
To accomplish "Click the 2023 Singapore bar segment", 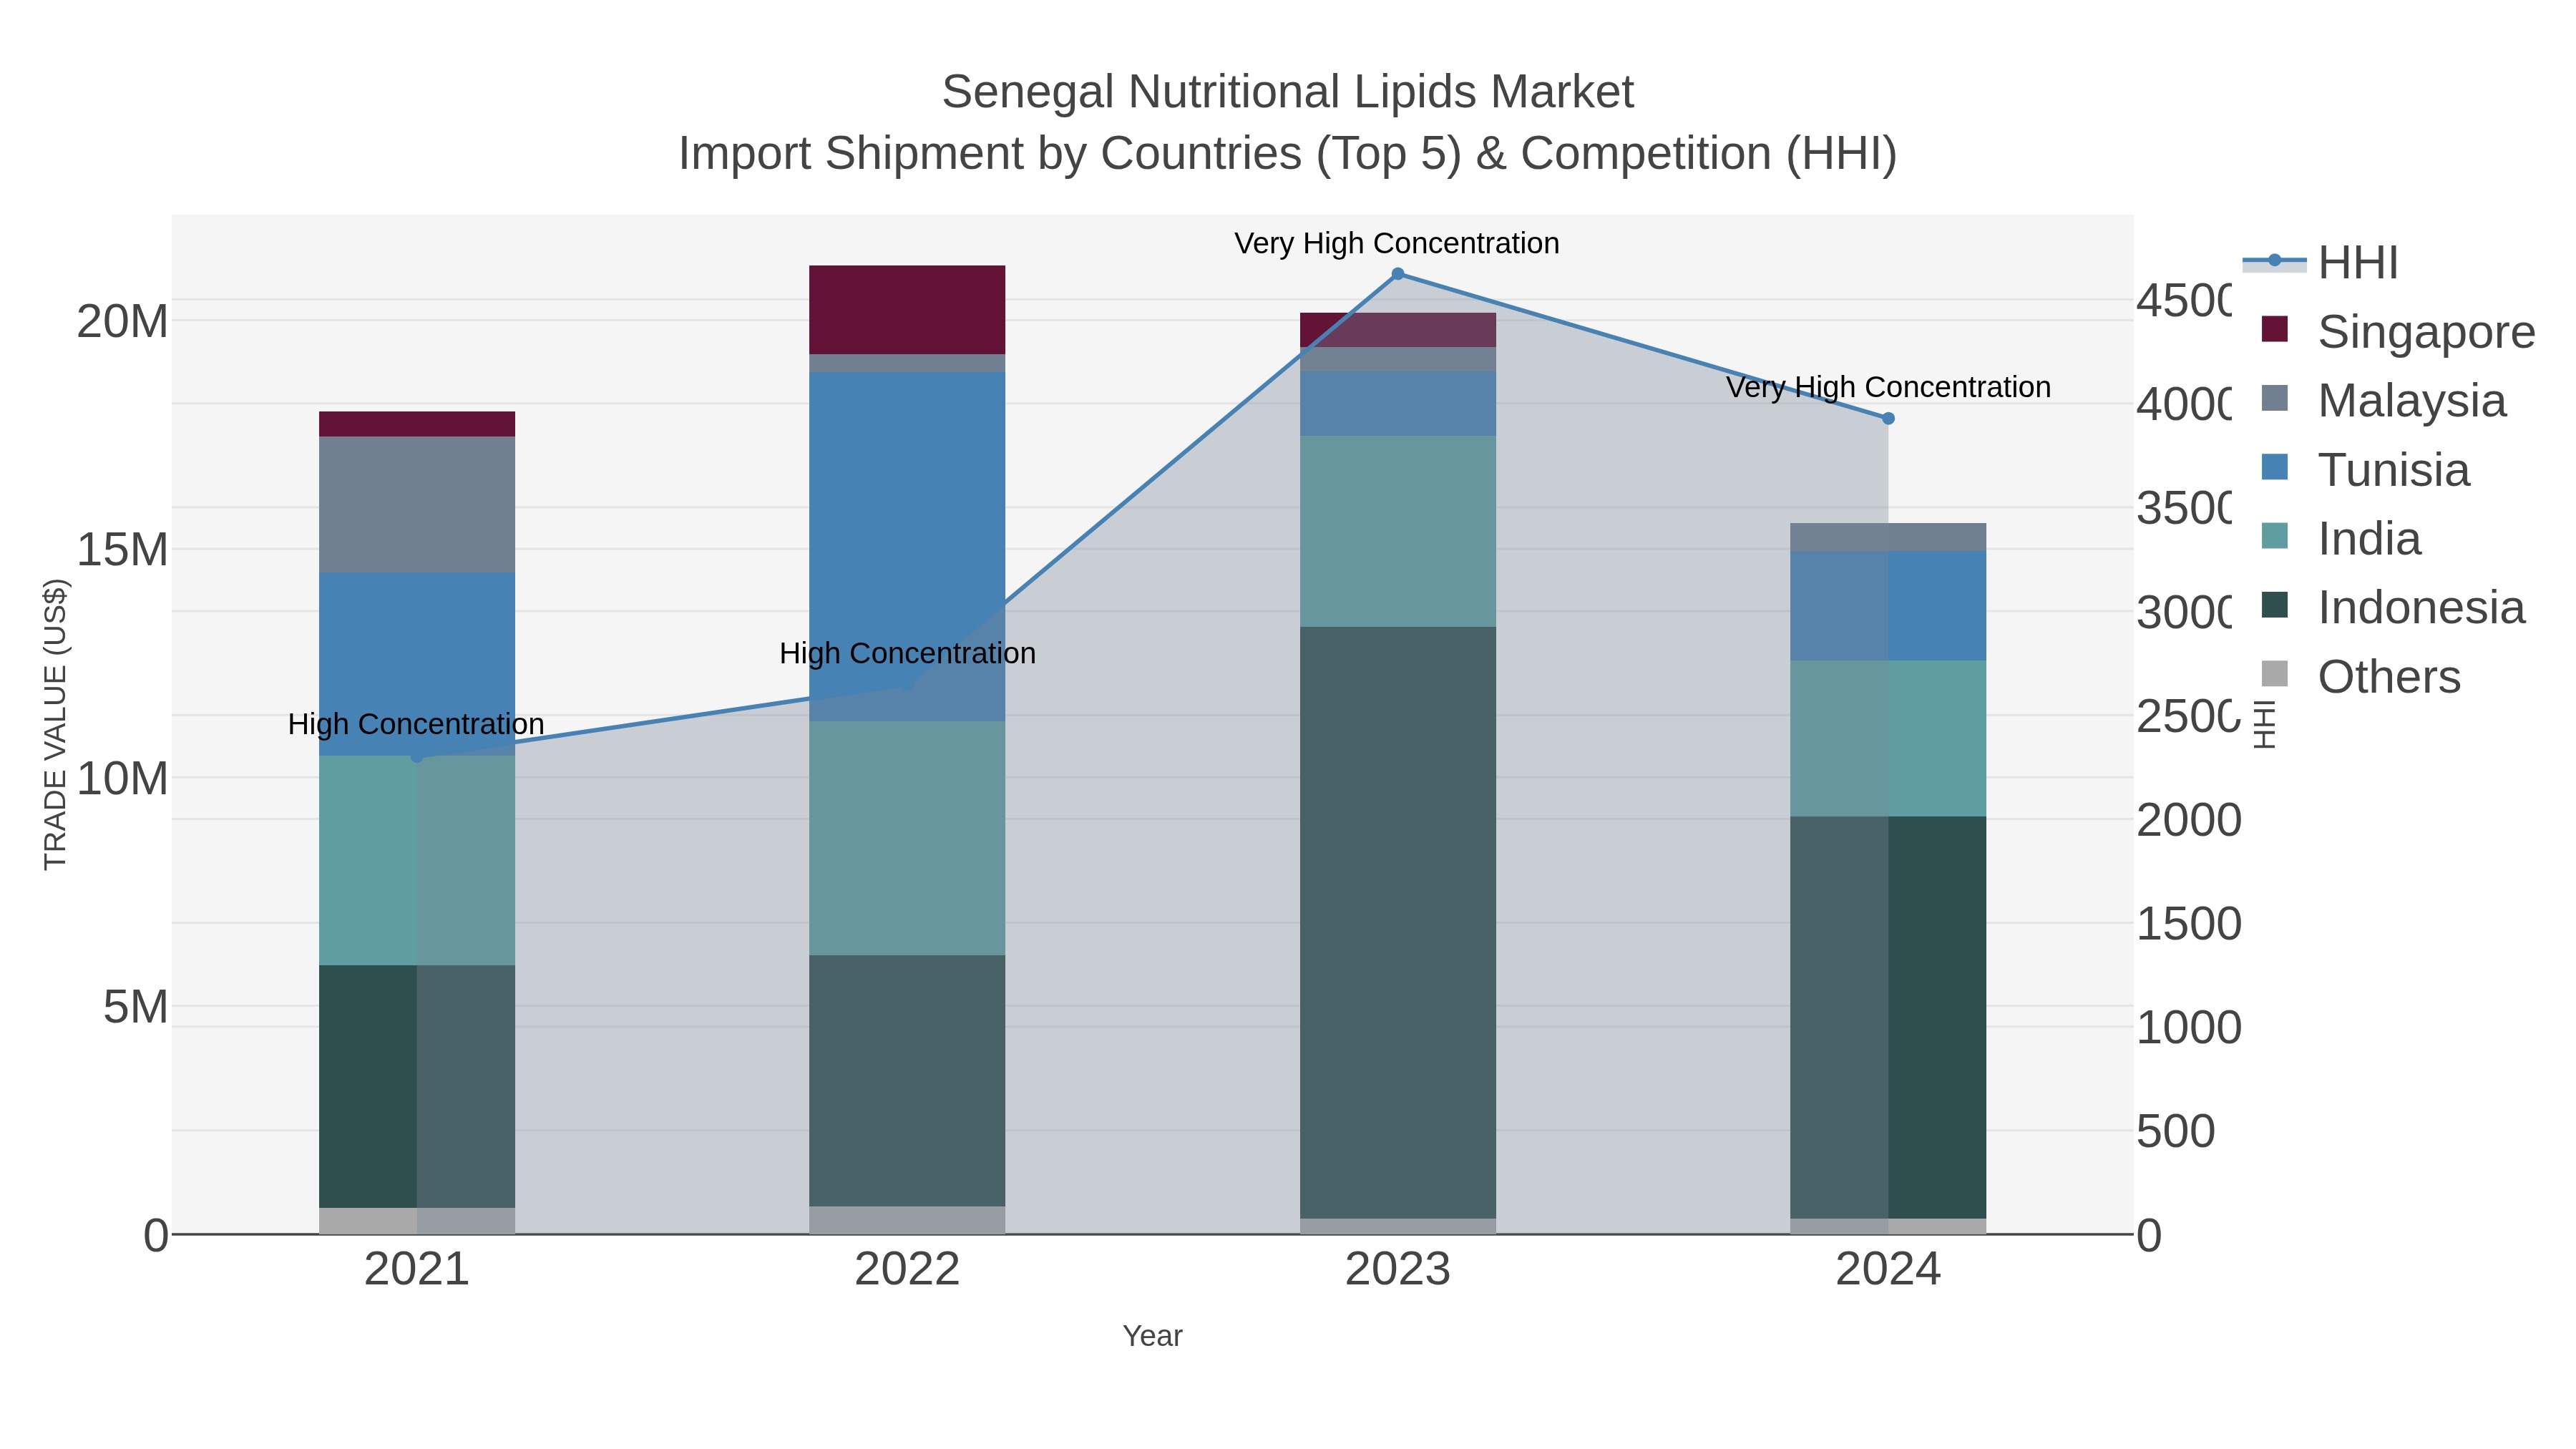I will [x=1398, y=330].
